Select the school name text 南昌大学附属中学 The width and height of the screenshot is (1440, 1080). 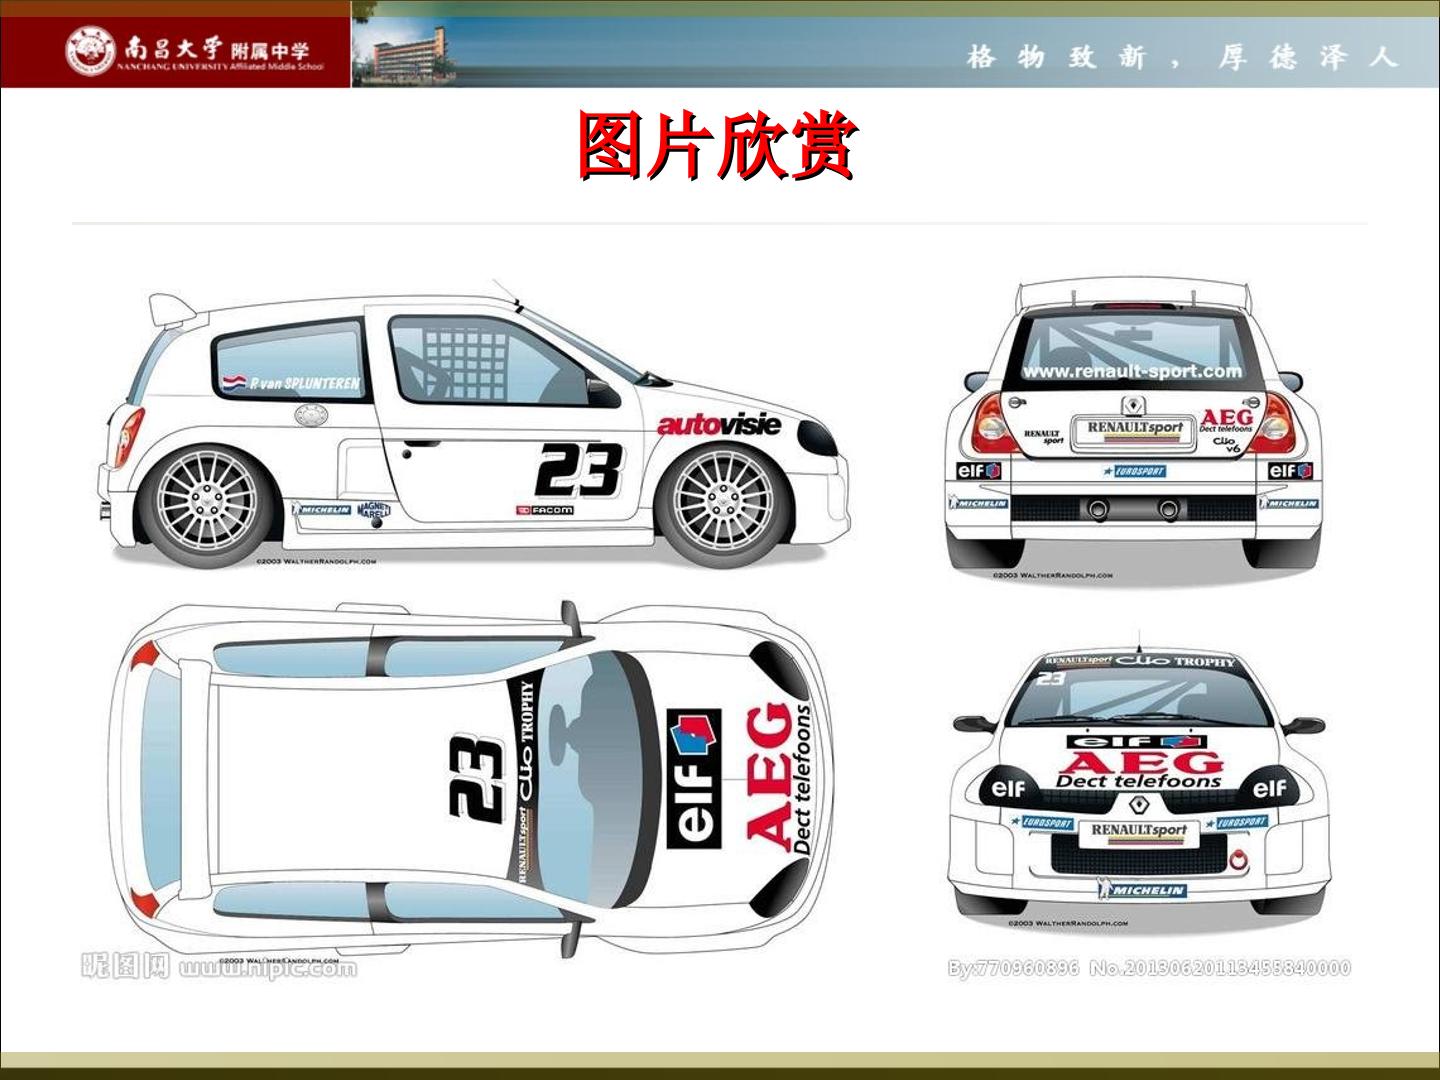pyautogui.click(x=218, y=48)
